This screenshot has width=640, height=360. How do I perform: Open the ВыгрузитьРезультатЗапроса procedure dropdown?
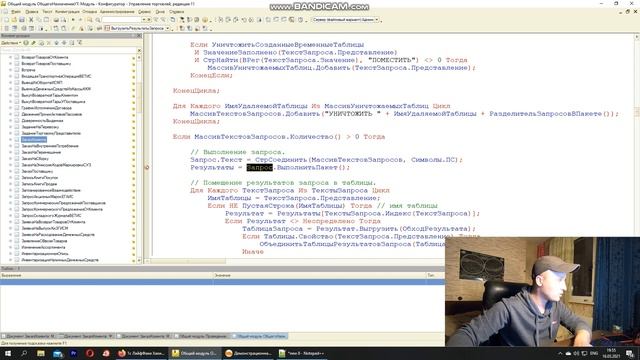[x=168, y=28]
